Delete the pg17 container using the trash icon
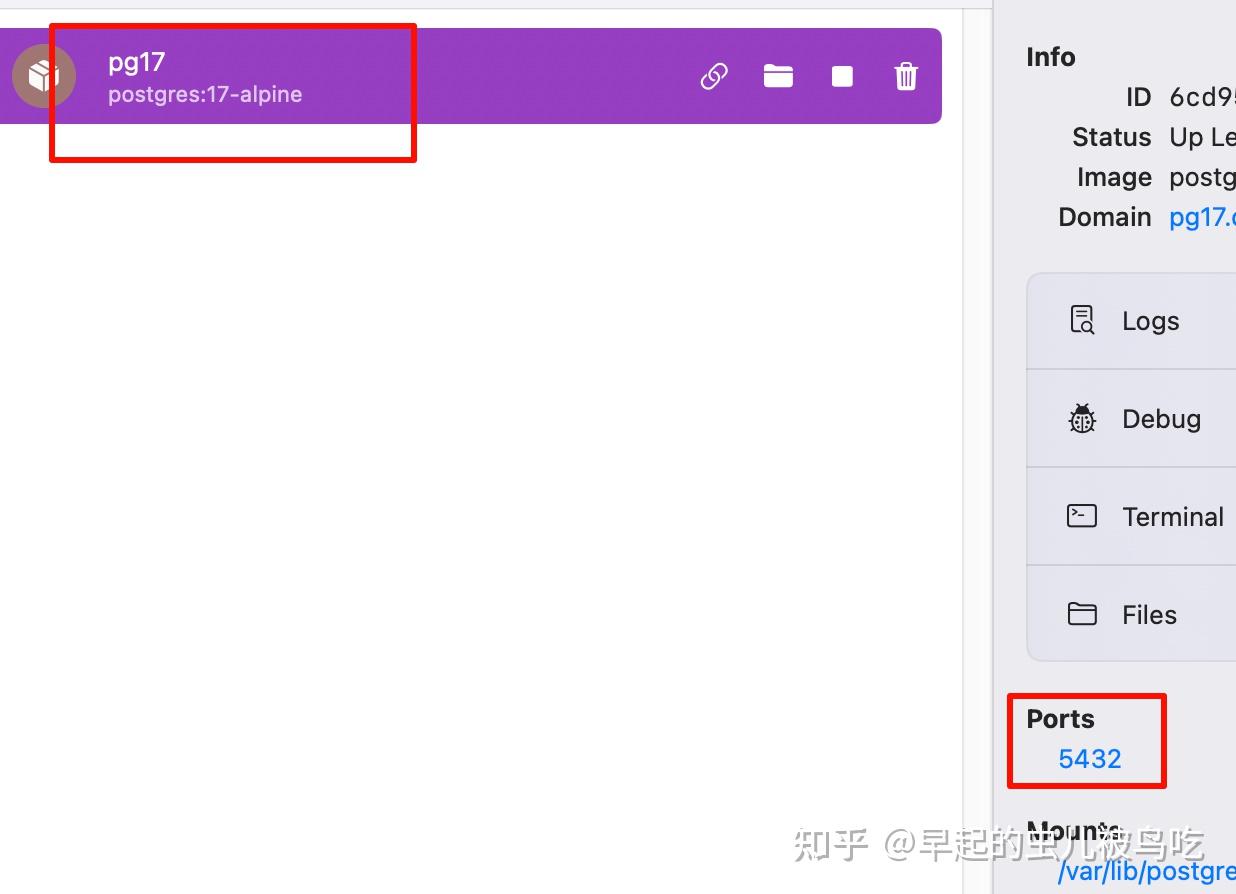Viewport: 1236px width, 894px height. click(x=905, y=75)
